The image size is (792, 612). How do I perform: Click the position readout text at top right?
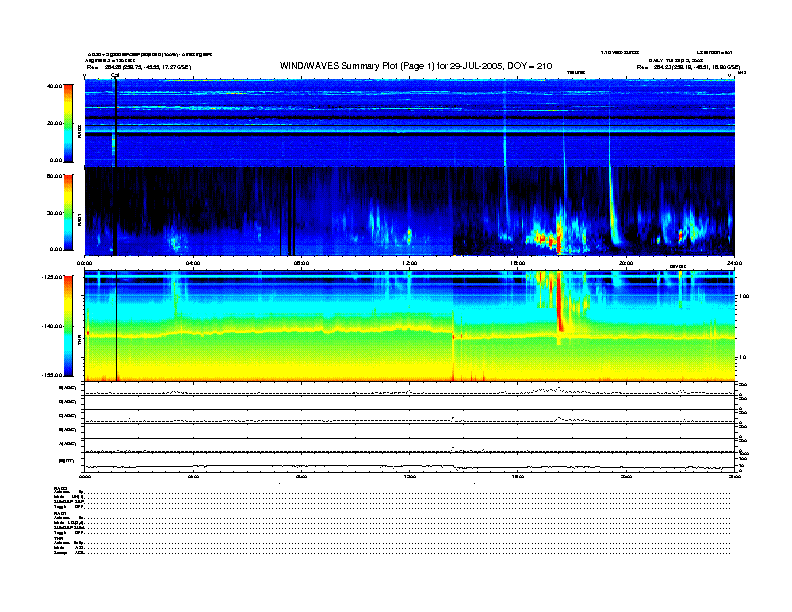[688, 67]
